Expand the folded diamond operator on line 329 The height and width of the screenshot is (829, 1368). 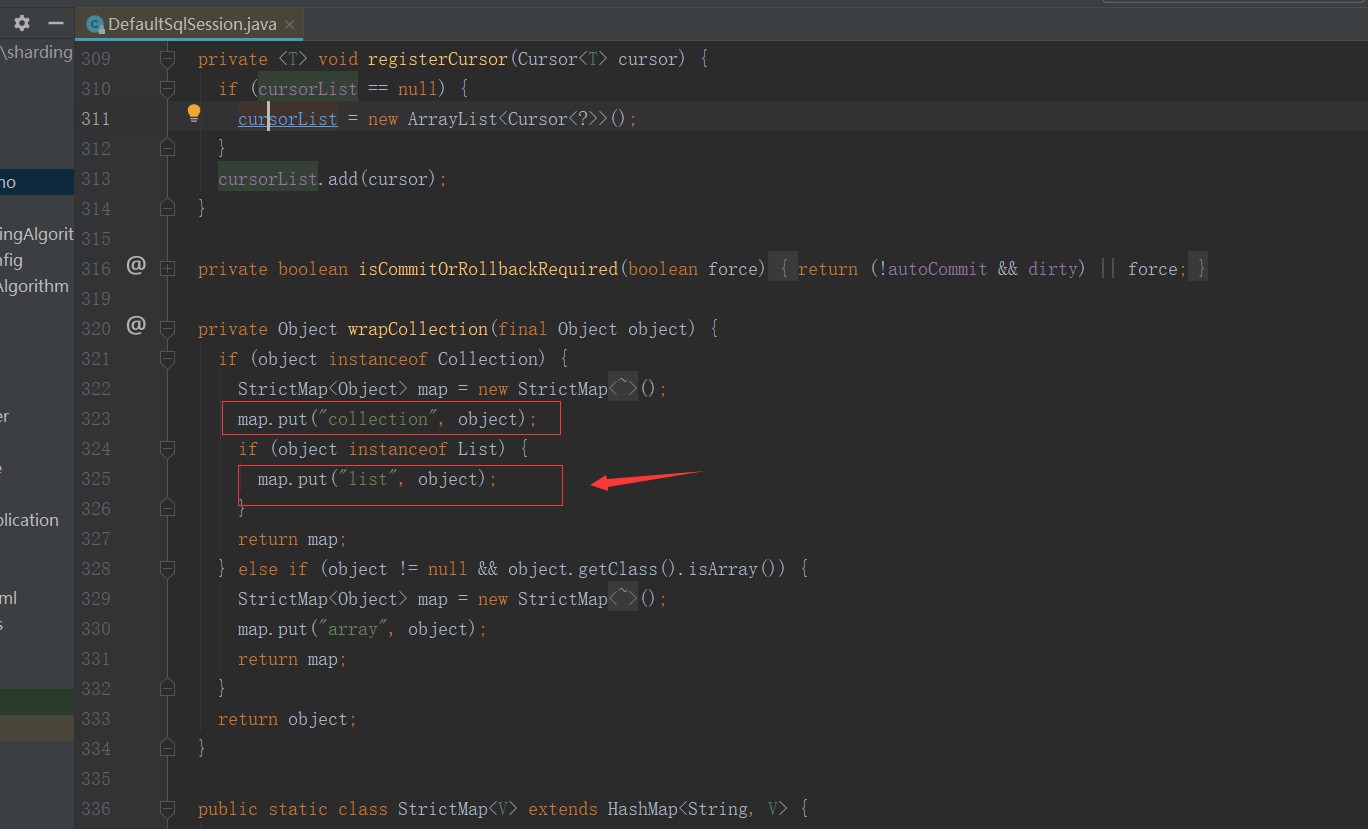tap(622, 599)
